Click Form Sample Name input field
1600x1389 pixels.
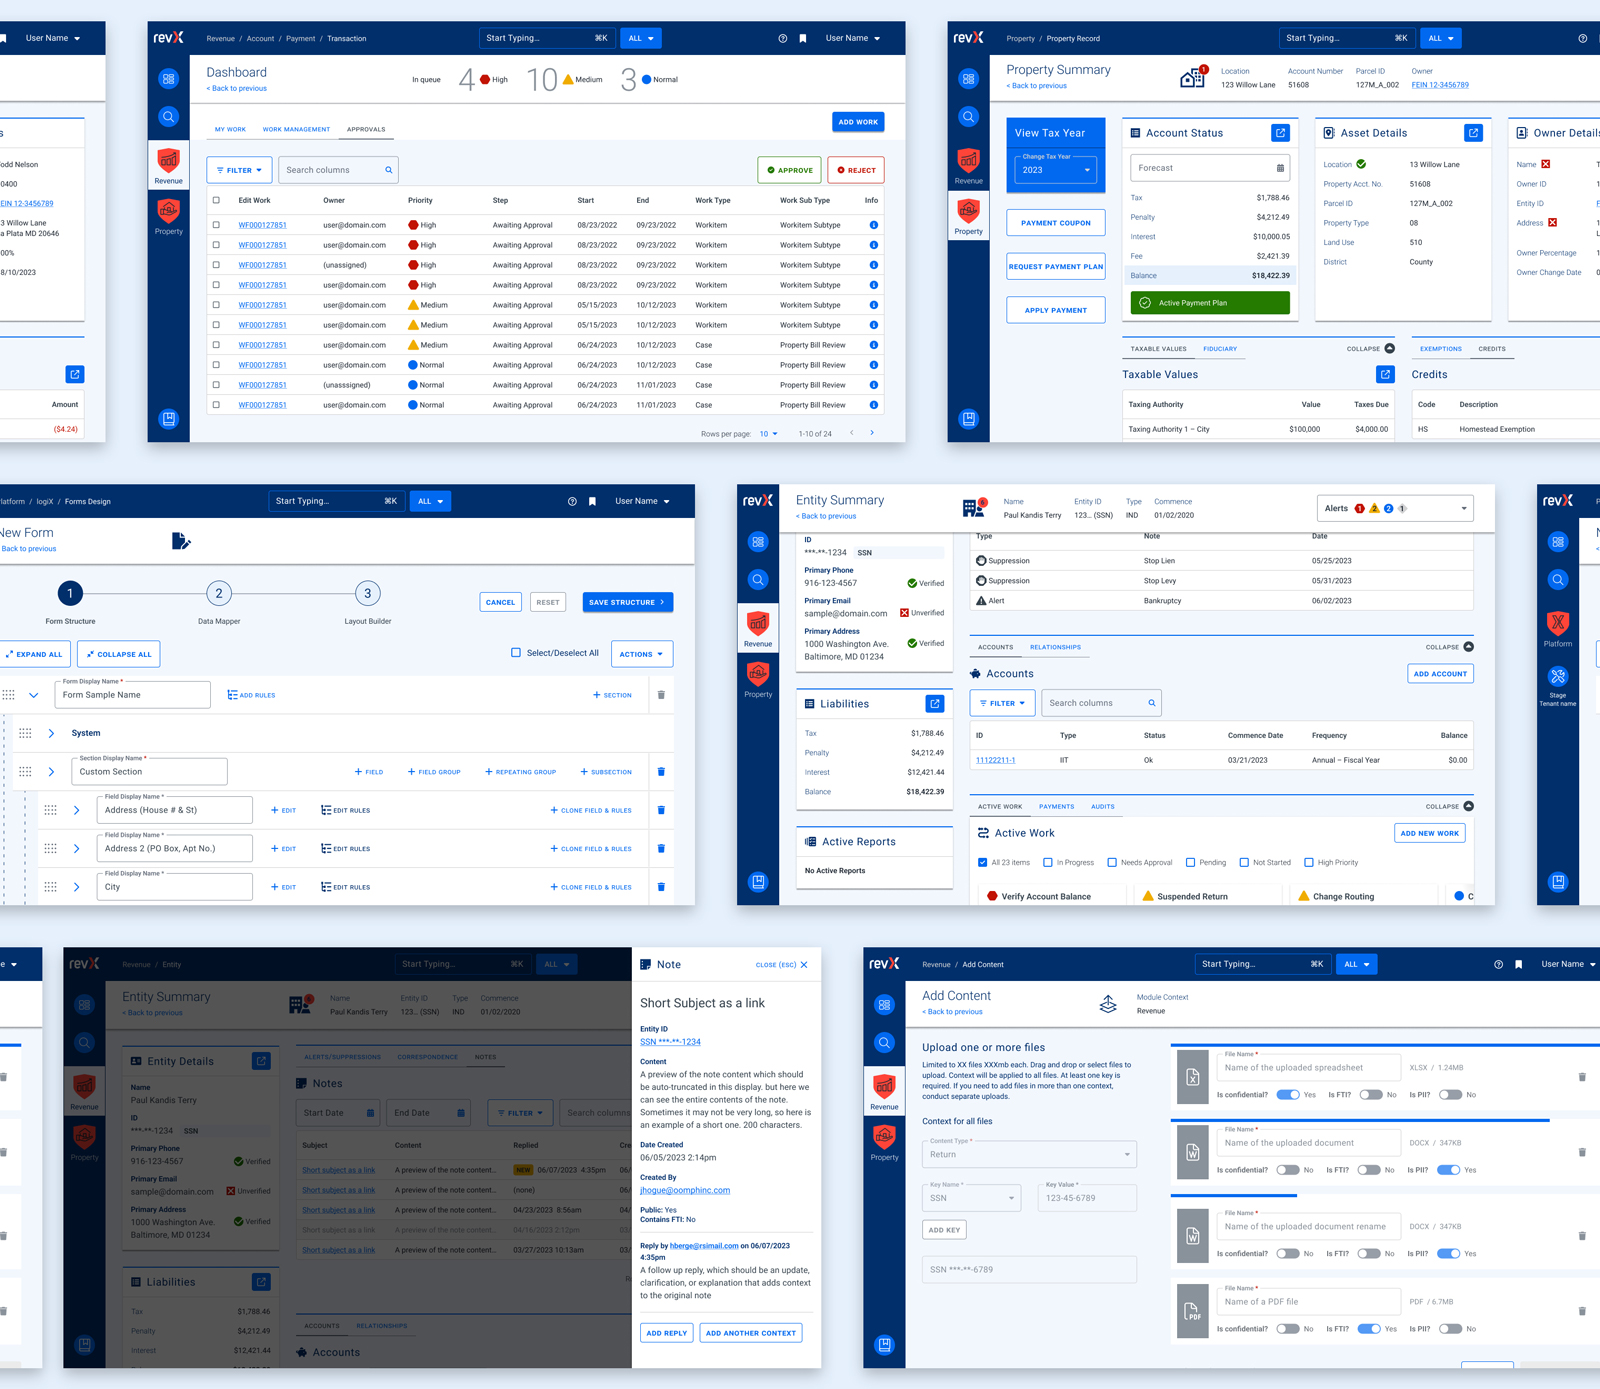pyautogui.click(x=132, y=695)
